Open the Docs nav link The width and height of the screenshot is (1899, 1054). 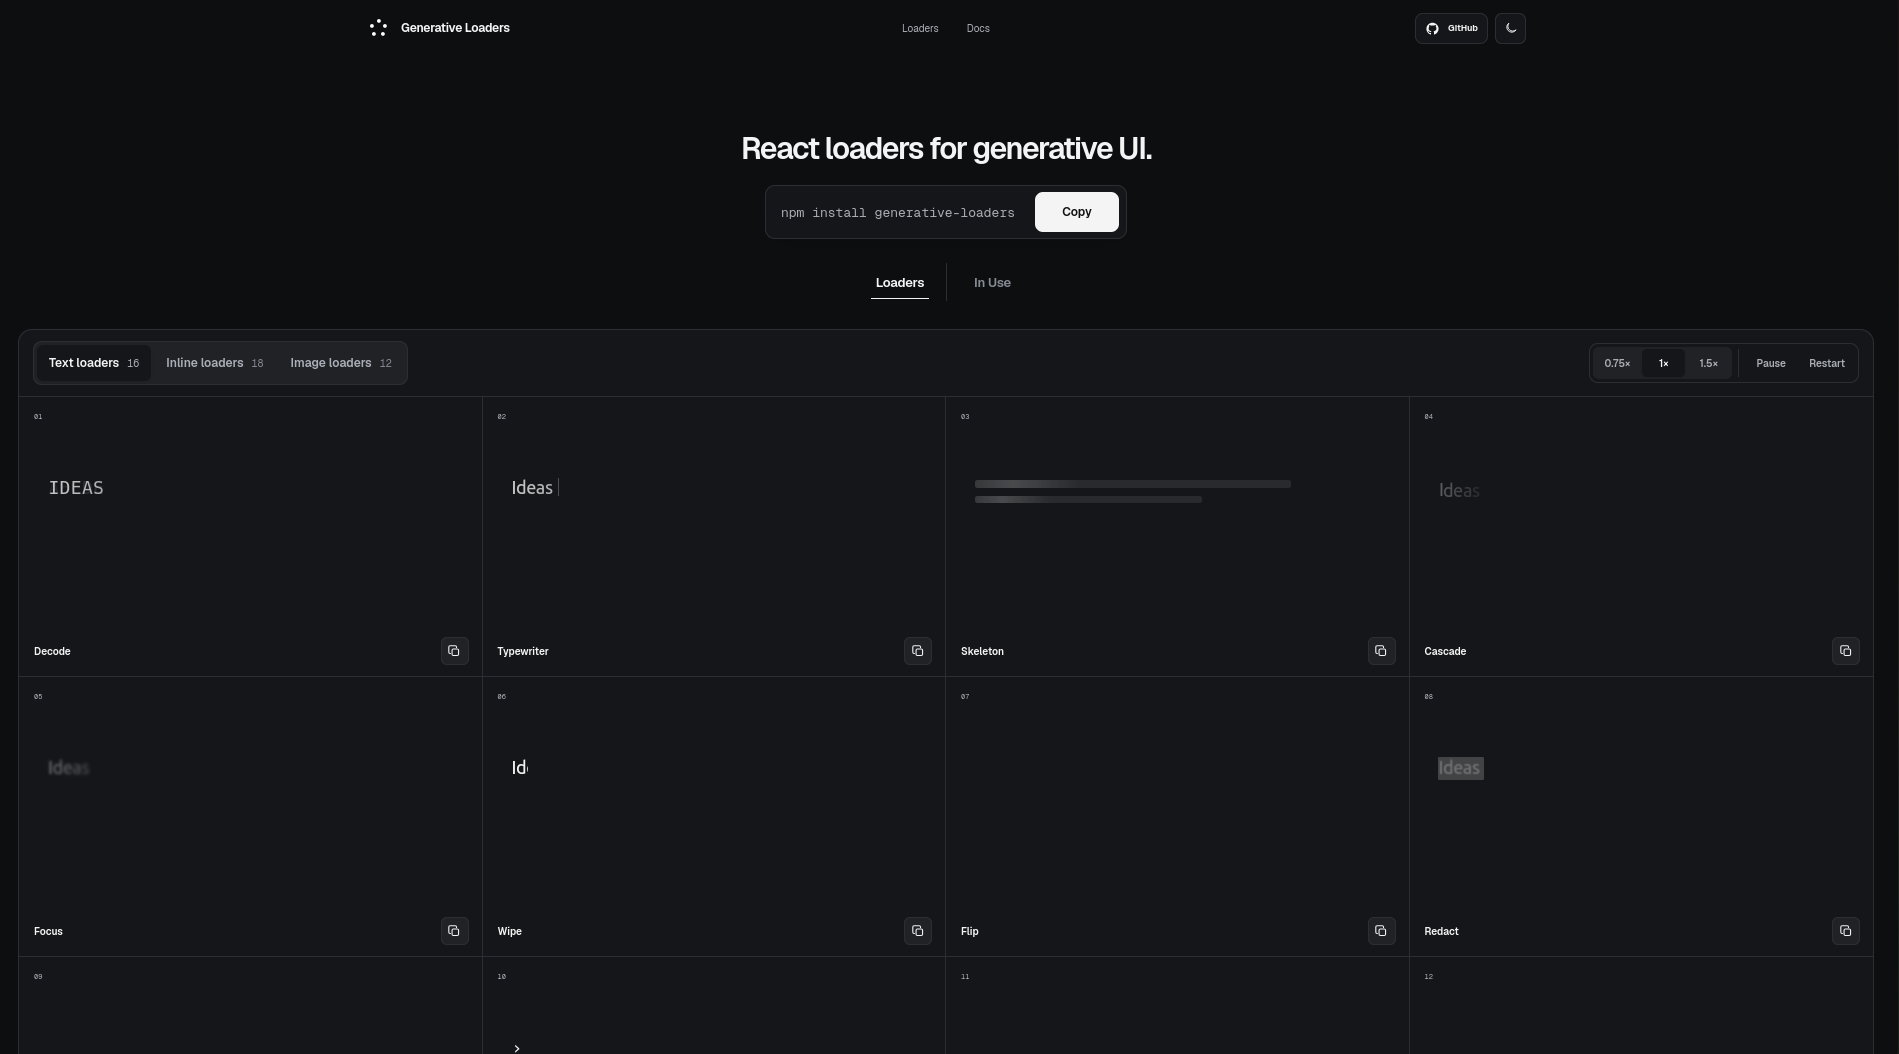(x=978, y=28)
